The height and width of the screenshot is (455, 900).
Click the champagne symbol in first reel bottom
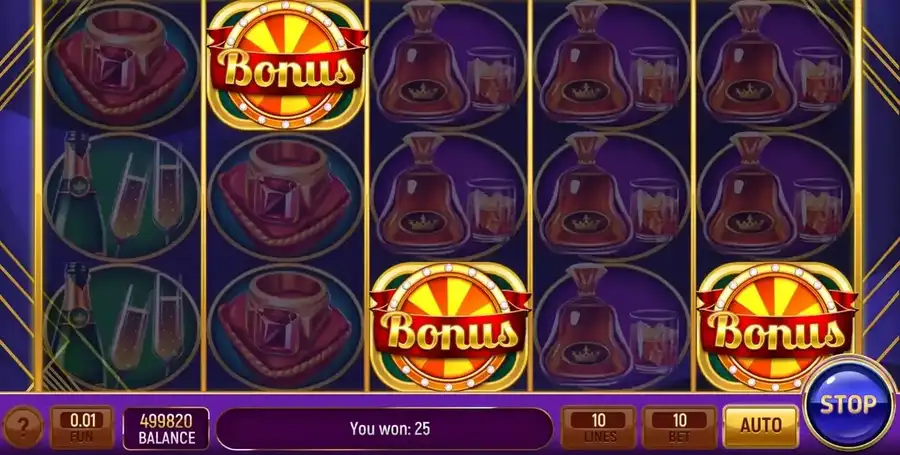pos(121,327)
